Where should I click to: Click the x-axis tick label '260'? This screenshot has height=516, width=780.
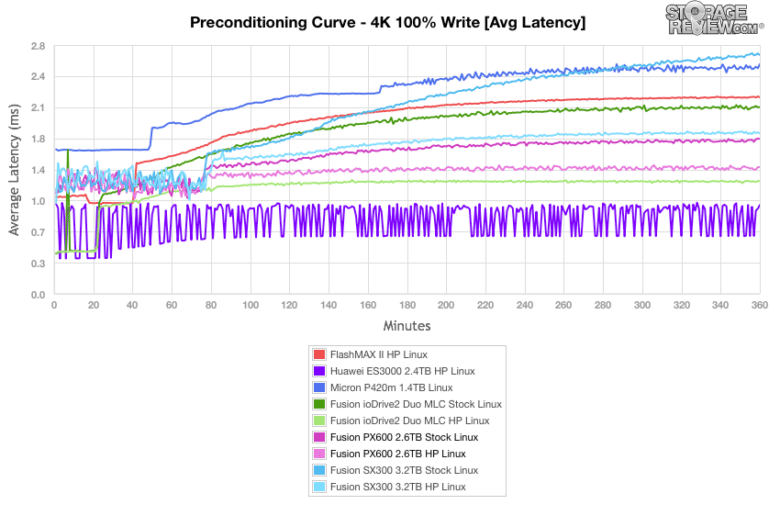click(x=563, y=305)
